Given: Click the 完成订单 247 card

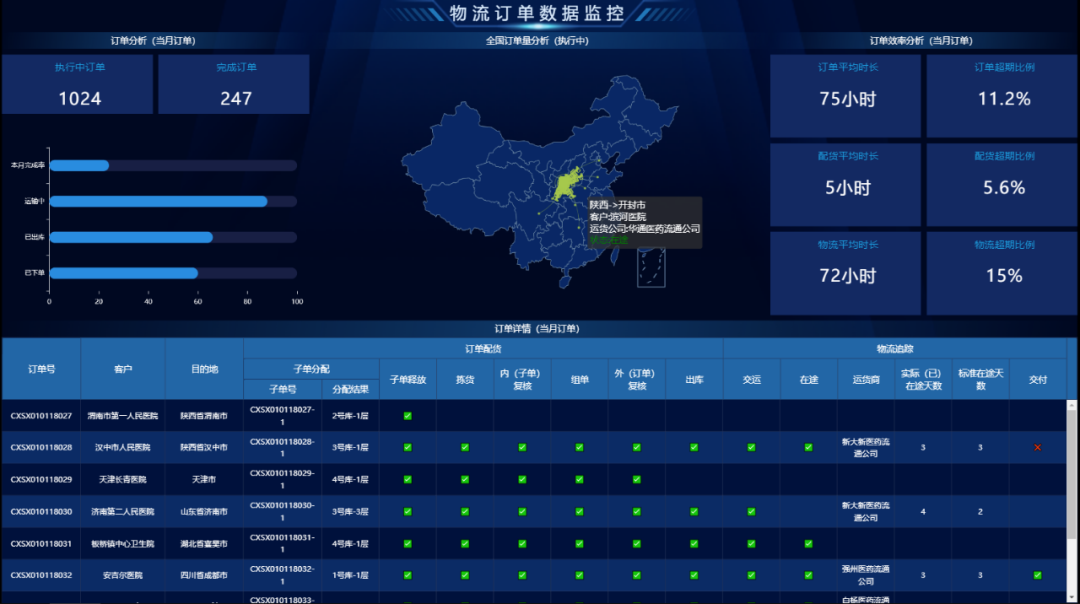Looking at the screenshot, I should click(x=234, y=84).
